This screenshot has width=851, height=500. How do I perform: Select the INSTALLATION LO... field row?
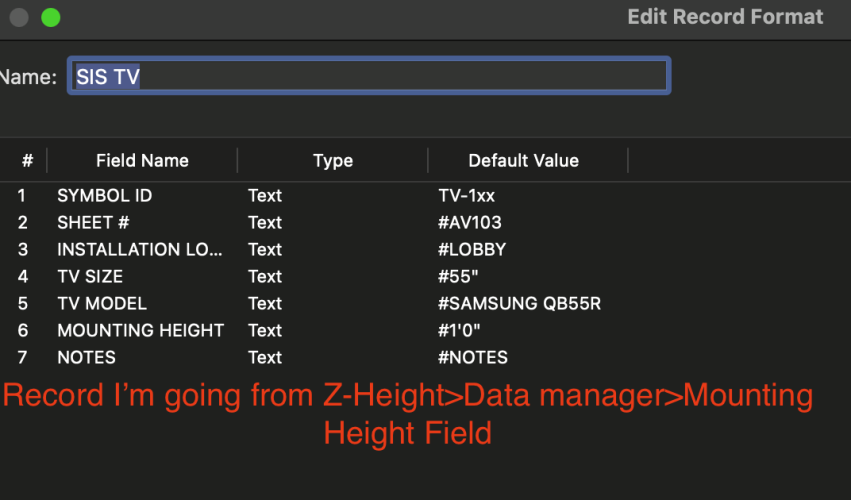140,250
